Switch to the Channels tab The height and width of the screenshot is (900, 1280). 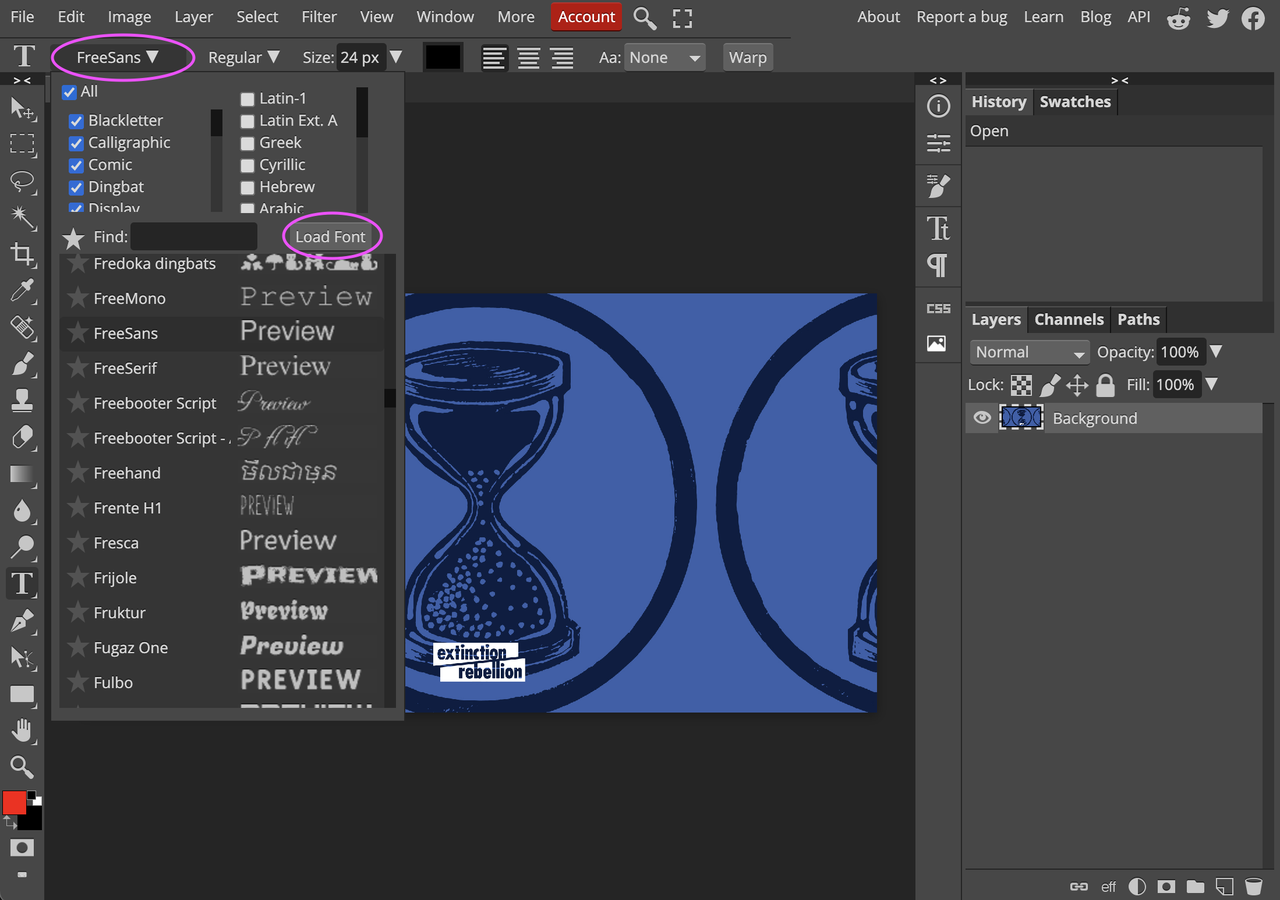click(1068, 320)
